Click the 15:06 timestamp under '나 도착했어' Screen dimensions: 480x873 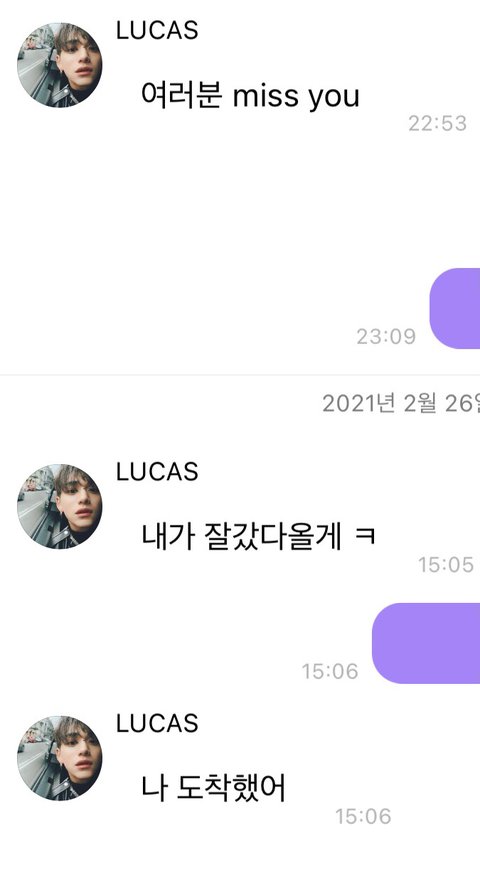click(x=363, y=816)
